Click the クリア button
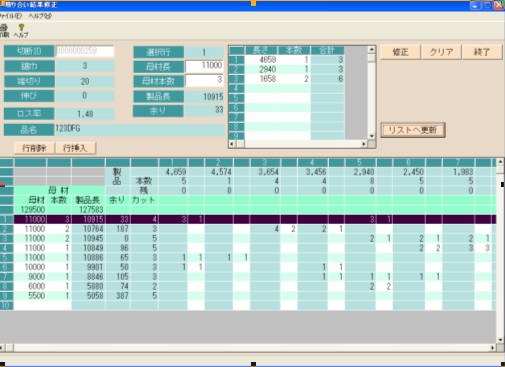The width and height of the screenshot is (505, 367). pos(441,52)
